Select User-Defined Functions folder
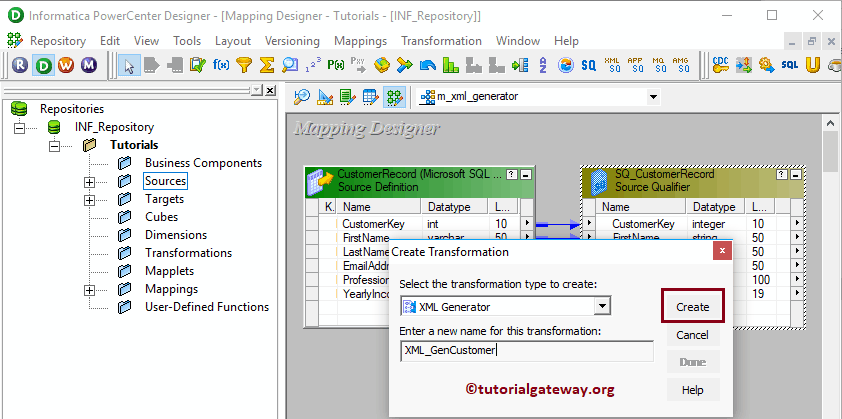 tap(207, 307)
